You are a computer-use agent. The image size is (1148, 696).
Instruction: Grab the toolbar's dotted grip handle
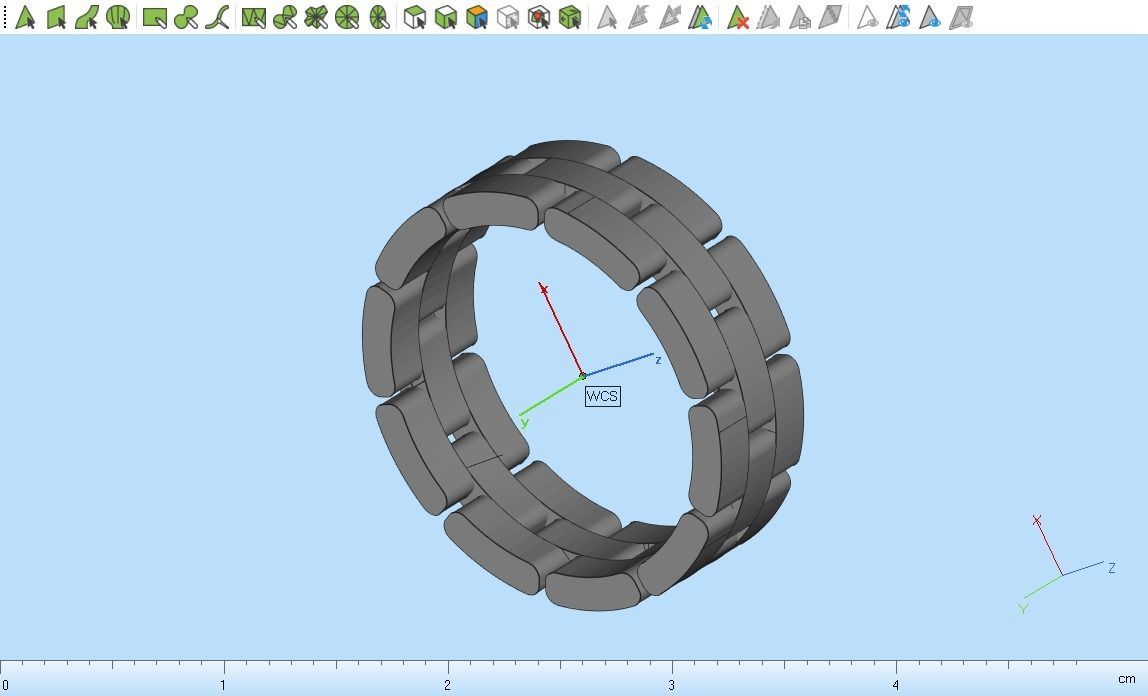[5, 18]
